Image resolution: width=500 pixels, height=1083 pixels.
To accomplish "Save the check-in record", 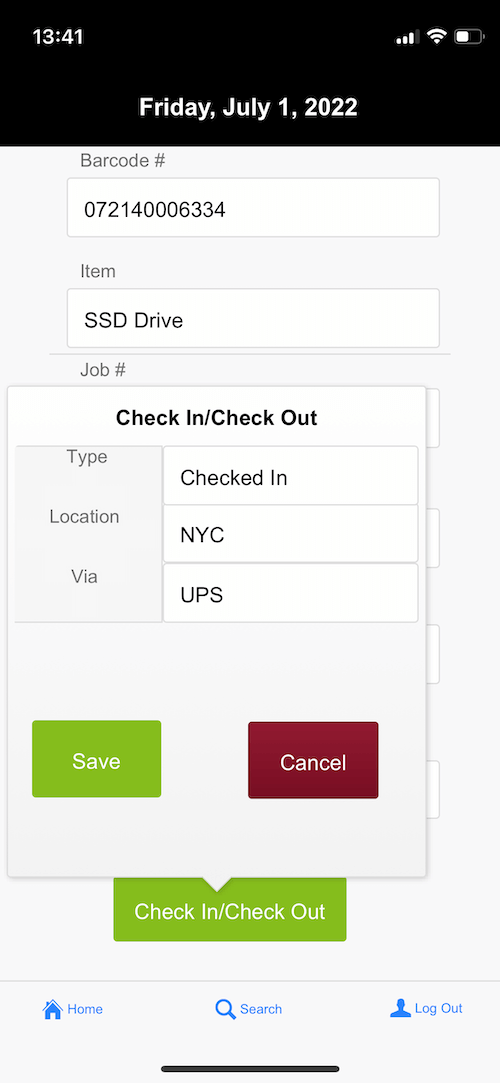I will coord(97,759).
